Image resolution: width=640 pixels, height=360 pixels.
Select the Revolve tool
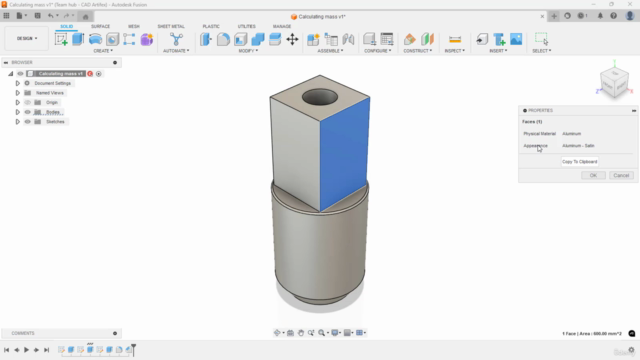95,39
